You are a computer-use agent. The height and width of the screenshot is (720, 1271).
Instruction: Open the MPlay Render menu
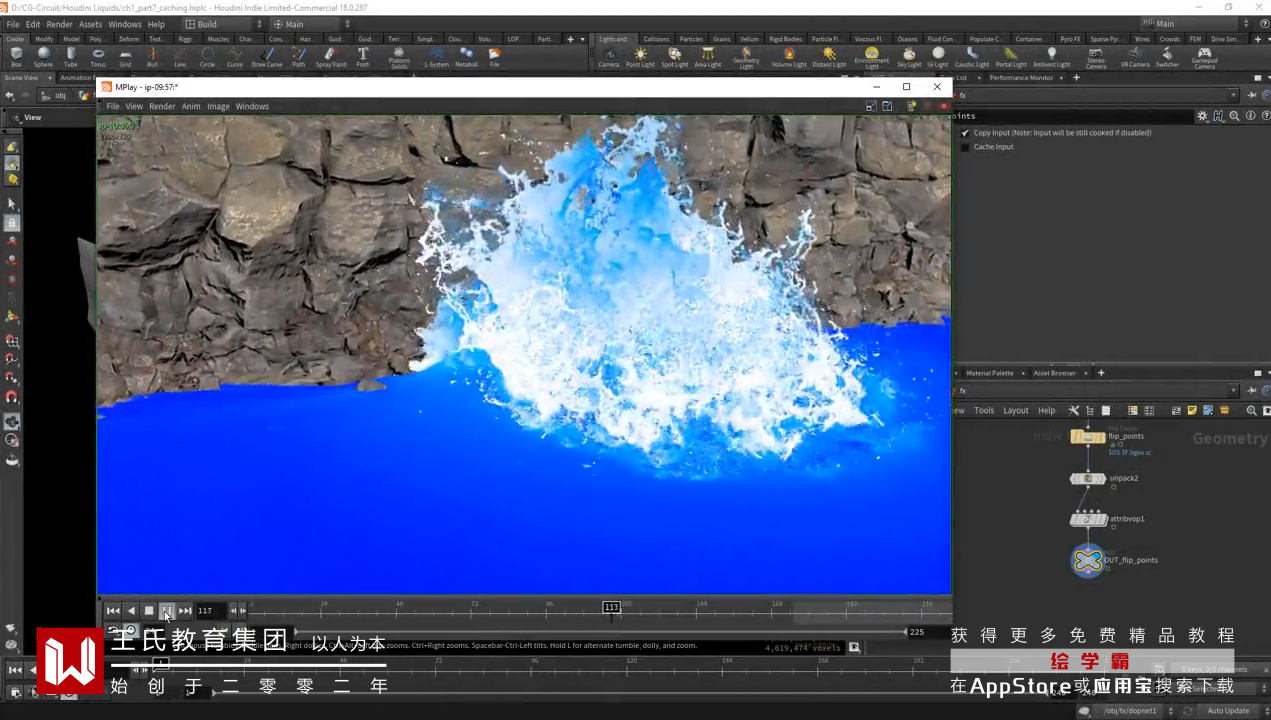pos(162,106)
